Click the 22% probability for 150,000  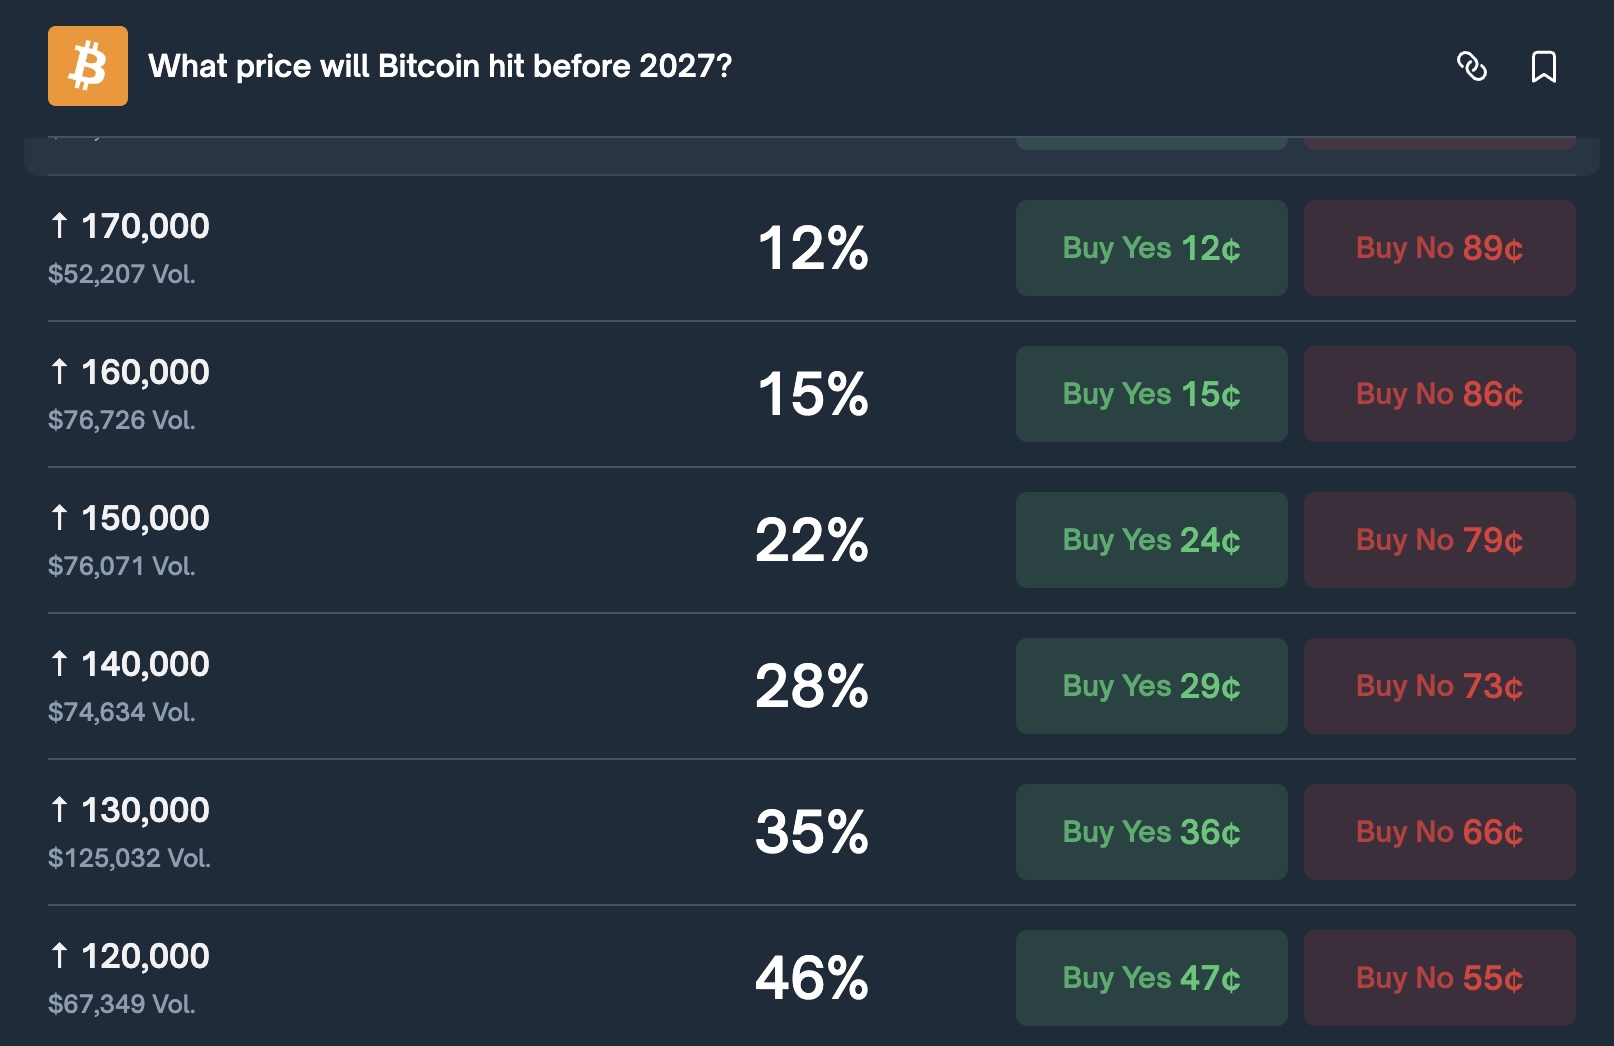coord(812,539)
